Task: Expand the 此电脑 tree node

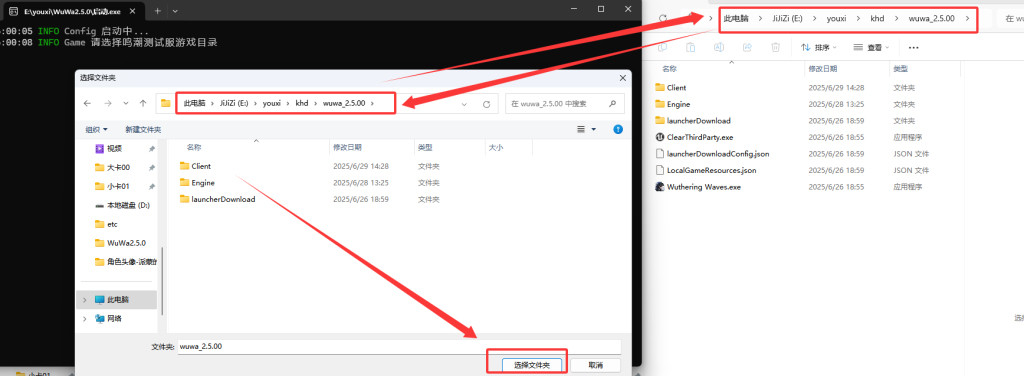Action: (85, 300)
